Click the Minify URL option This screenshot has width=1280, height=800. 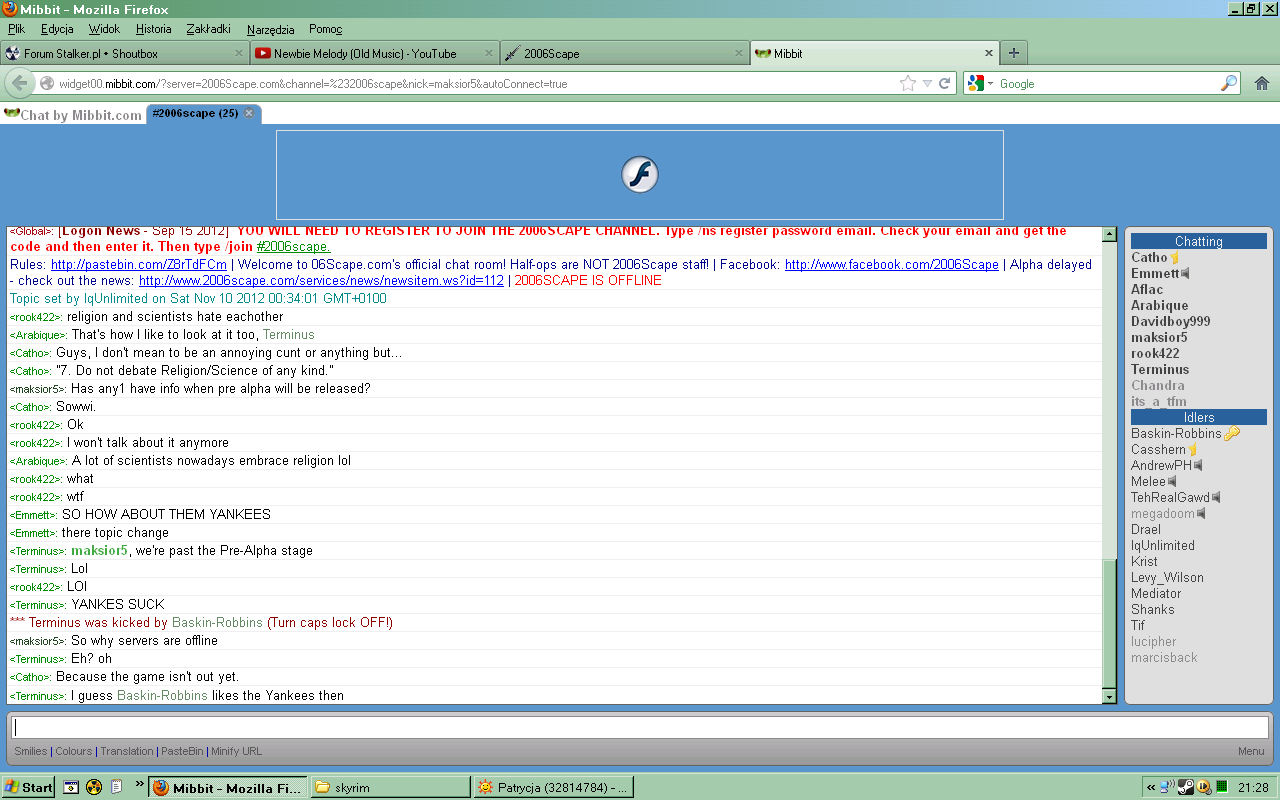(x=236, y=751)
